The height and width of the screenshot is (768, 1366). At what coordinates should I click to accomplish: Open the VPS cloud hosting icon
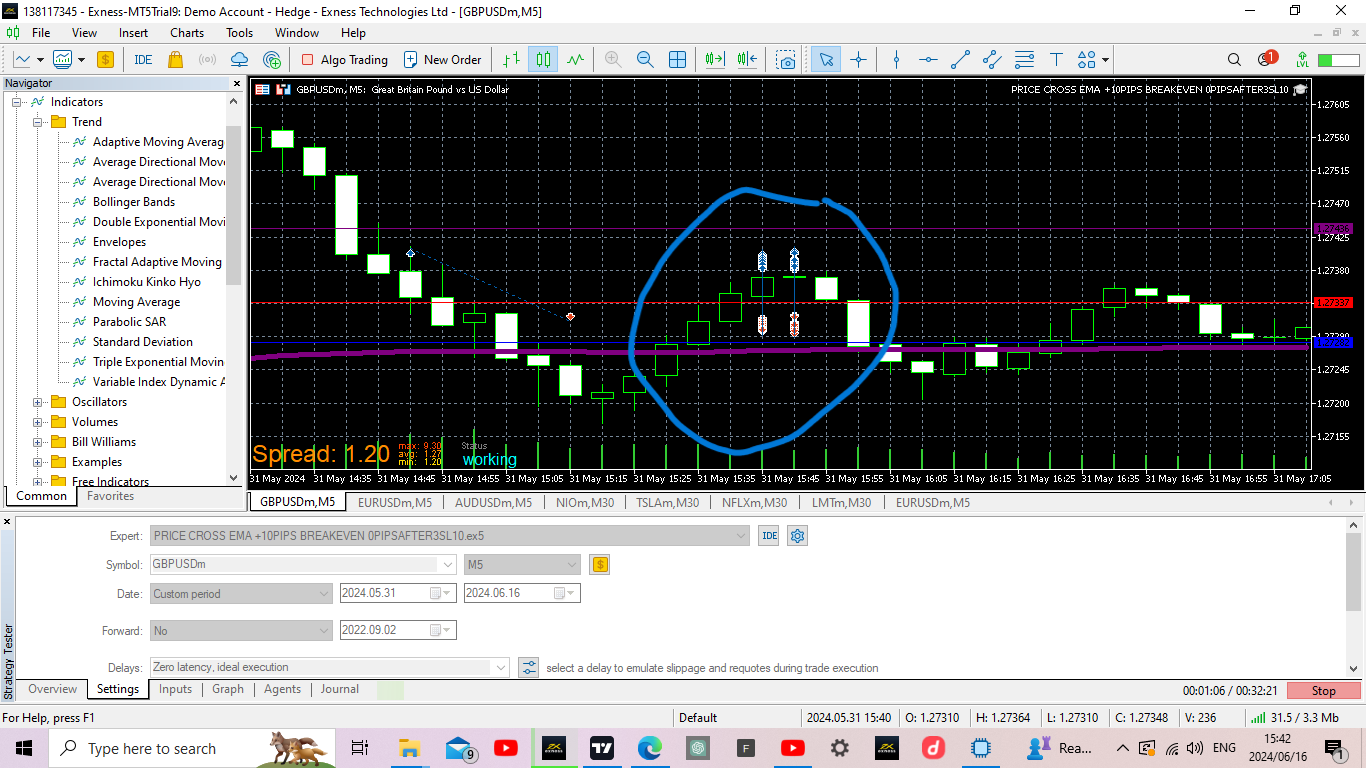click(x=239, y=60)
